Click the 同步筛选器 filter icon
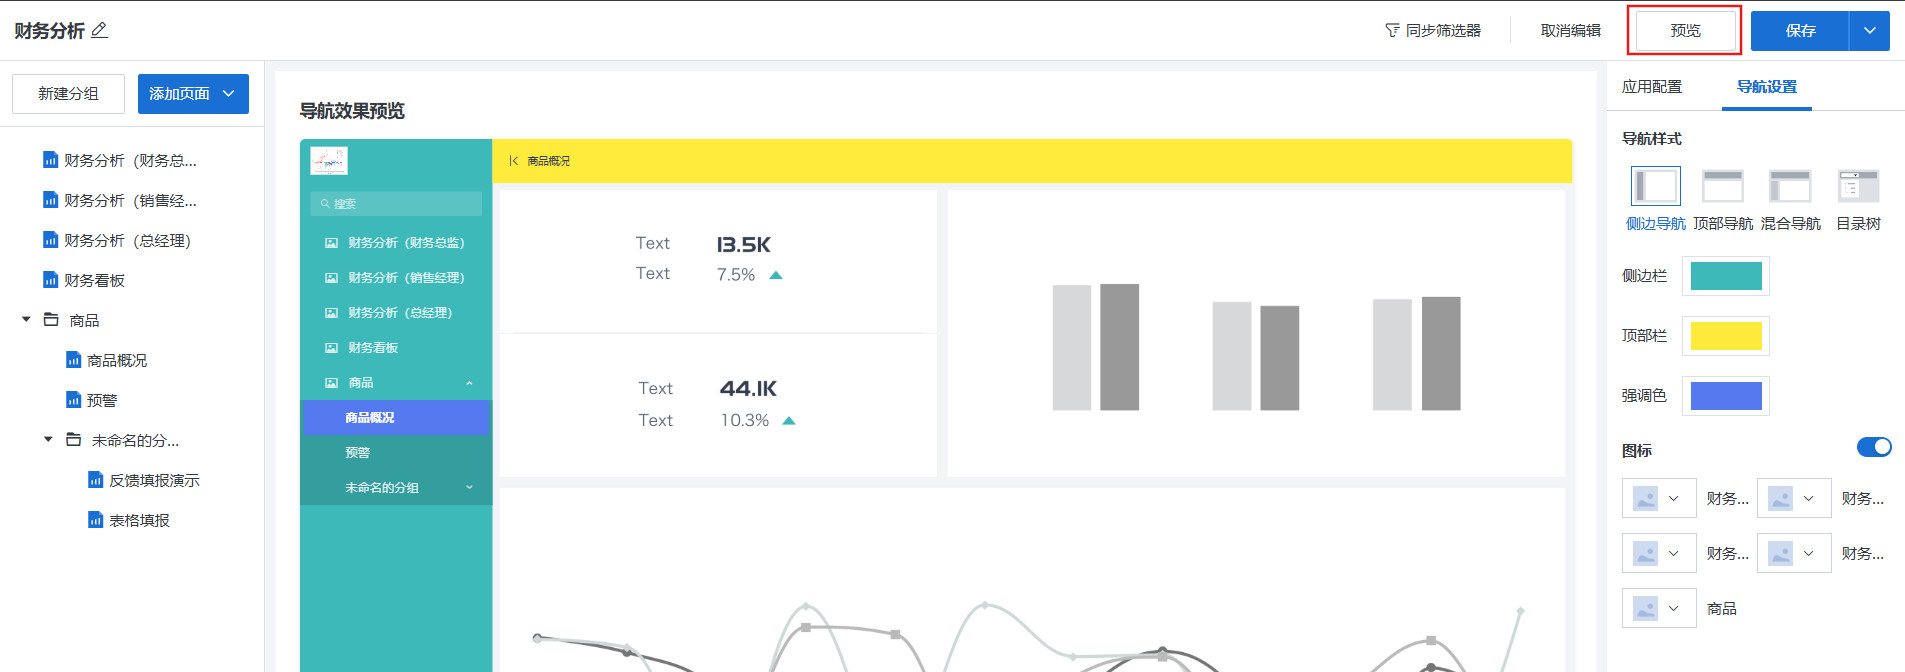The width and height of the screenshot is (1905, 672). coord(1392,31)
